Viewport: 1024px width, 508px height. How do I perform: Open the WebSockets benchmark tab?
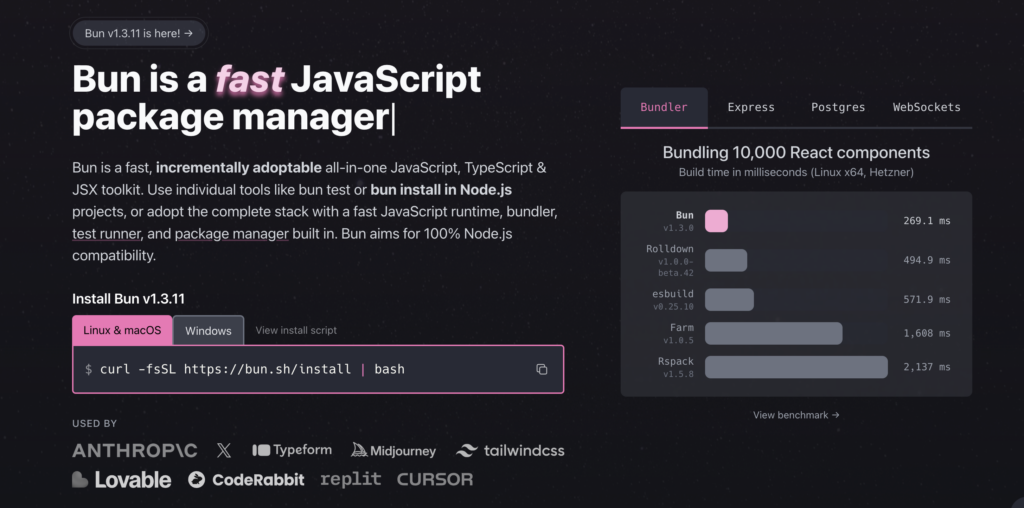coord(926,107)
